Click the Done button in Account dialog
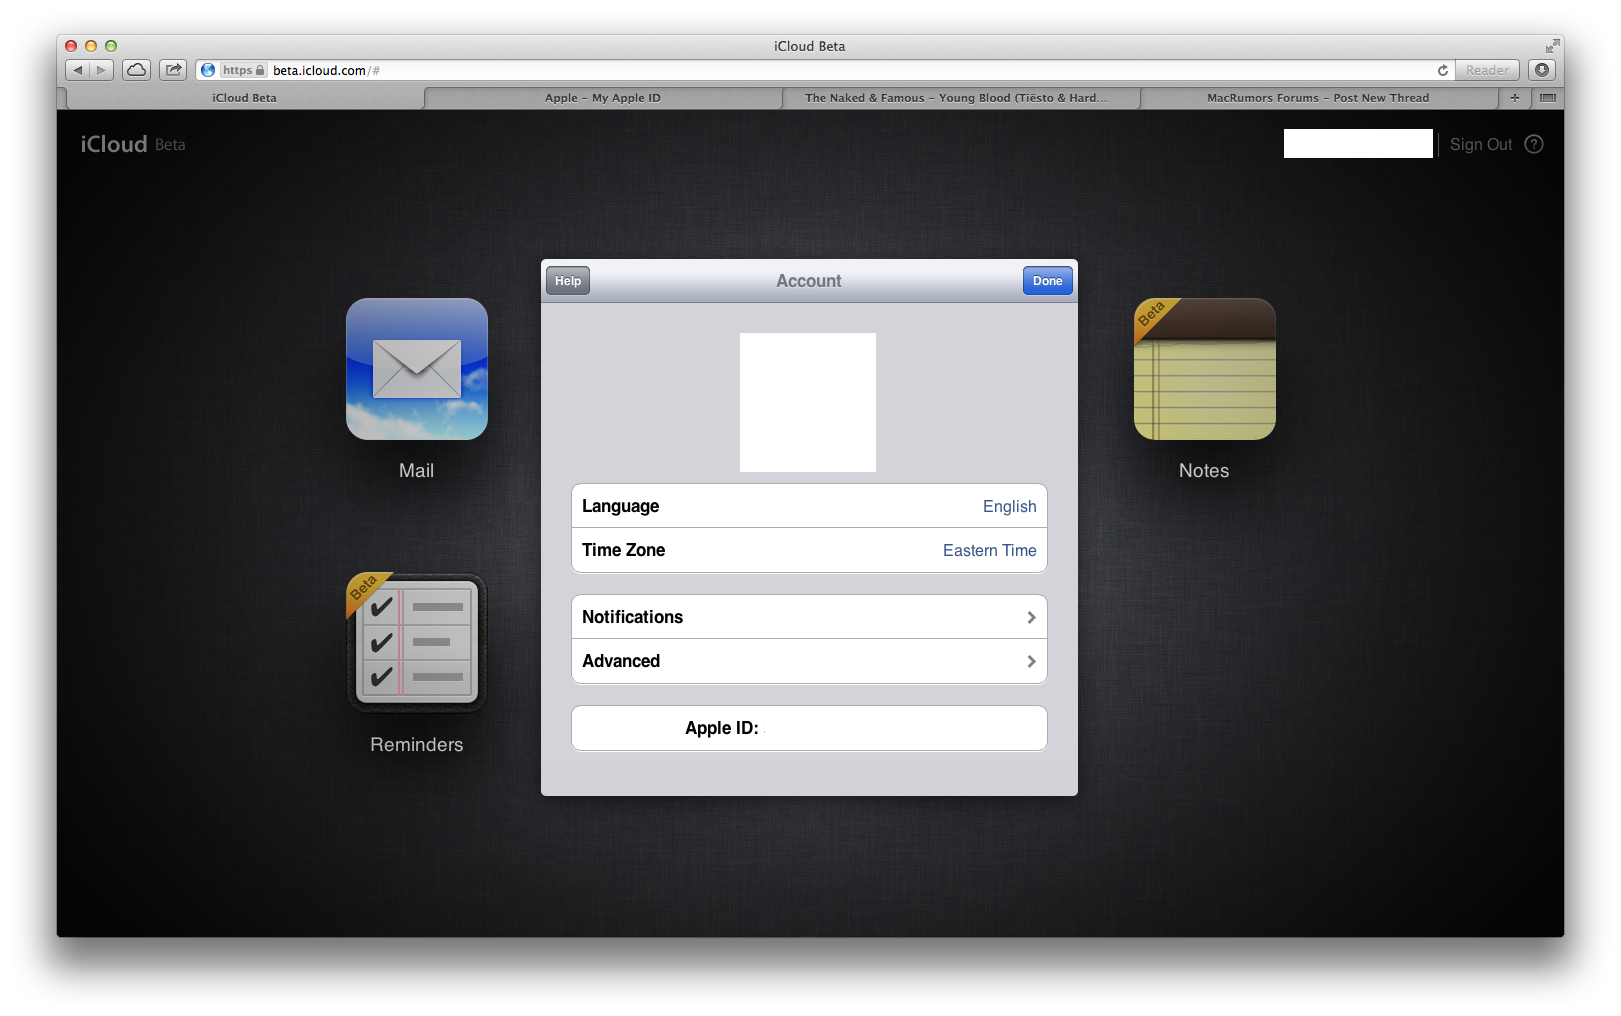 click(x=1048, y=281)
